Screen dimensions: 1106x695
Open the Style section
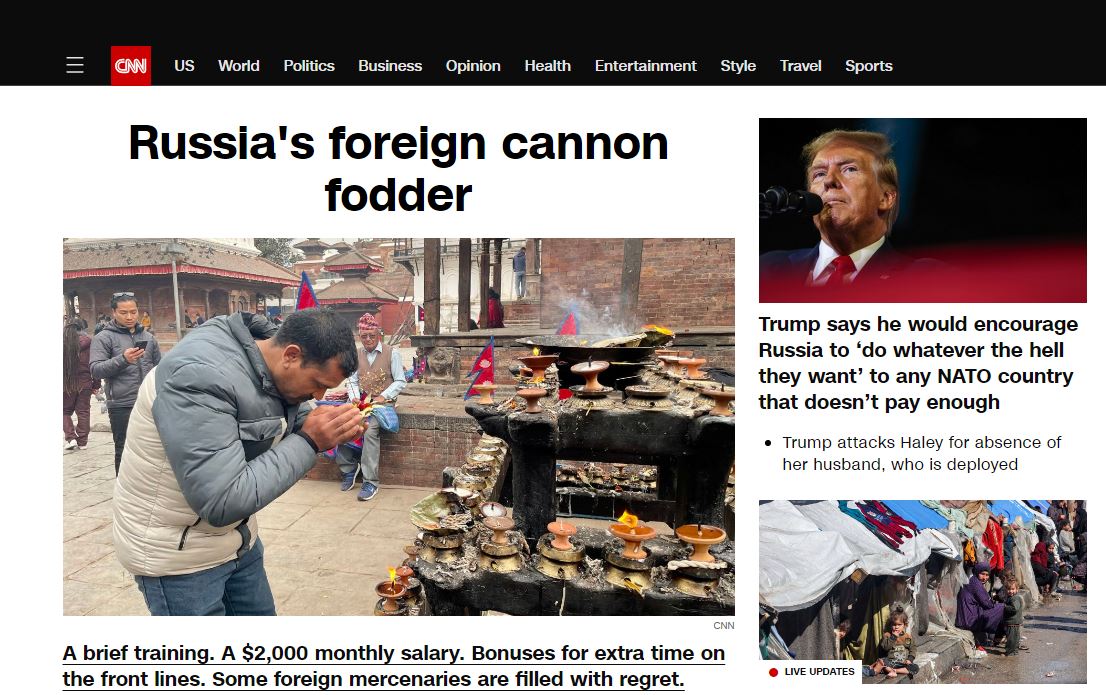(738, 66)
